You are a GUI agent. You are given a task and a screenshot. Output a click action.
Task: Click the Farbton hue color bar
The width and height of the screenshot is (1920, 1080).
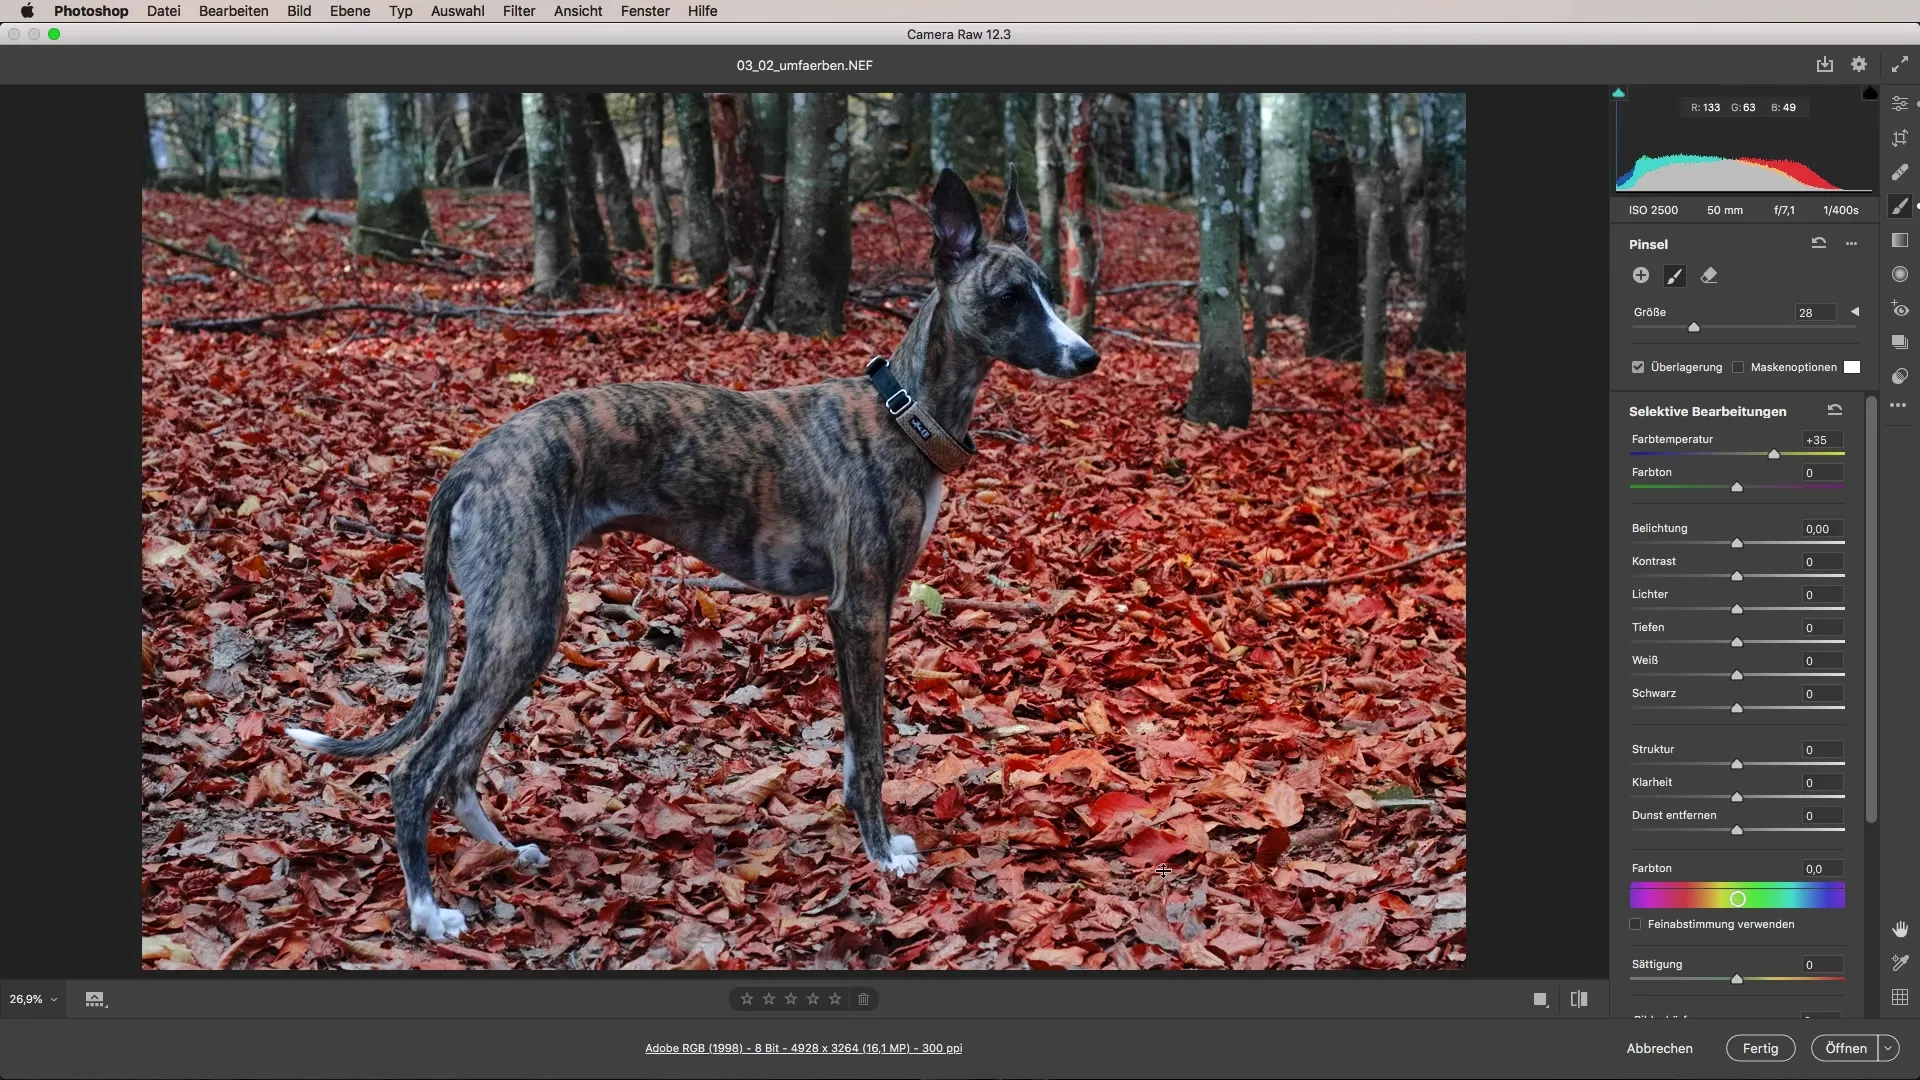tap(1737, 896)
